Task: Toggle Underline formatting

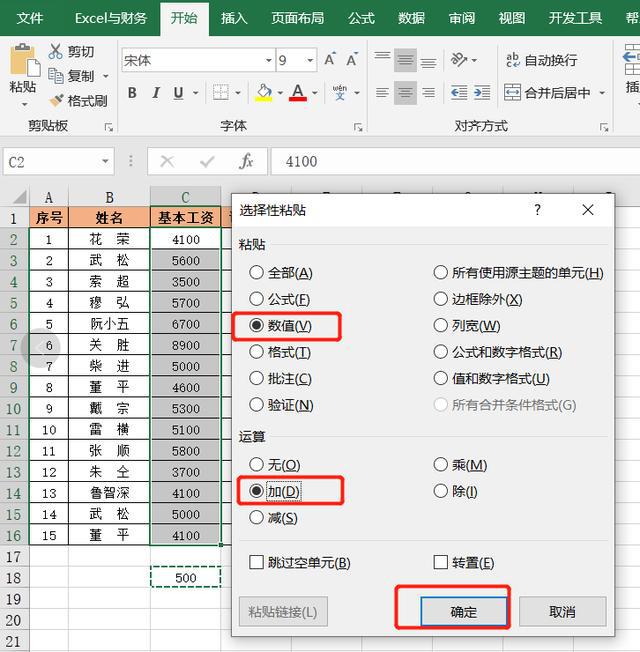Action: (178, 93)
